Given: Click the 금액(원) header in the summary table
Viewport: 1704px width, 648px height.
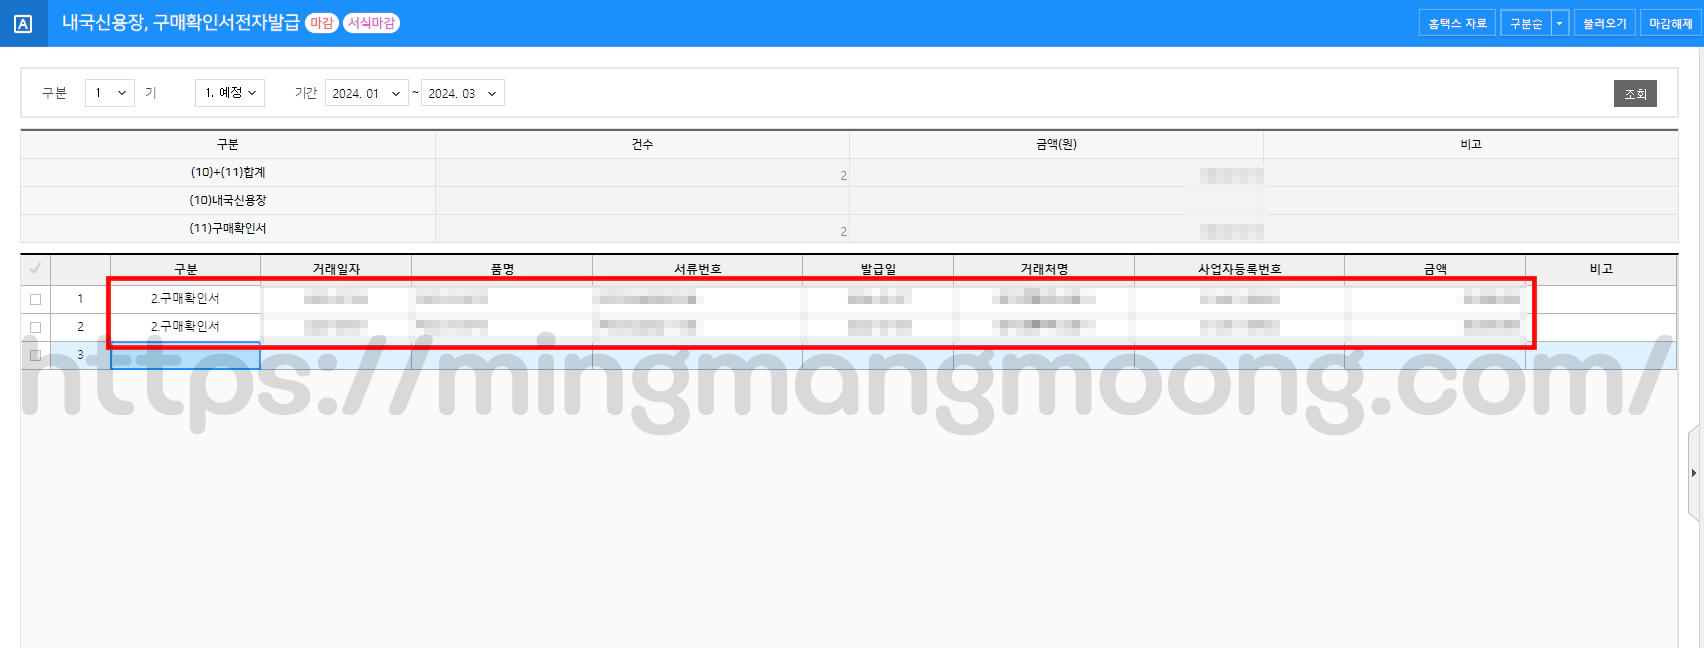Looking at the screenshot, I should pyautogui.click(x=1056, y=144).
